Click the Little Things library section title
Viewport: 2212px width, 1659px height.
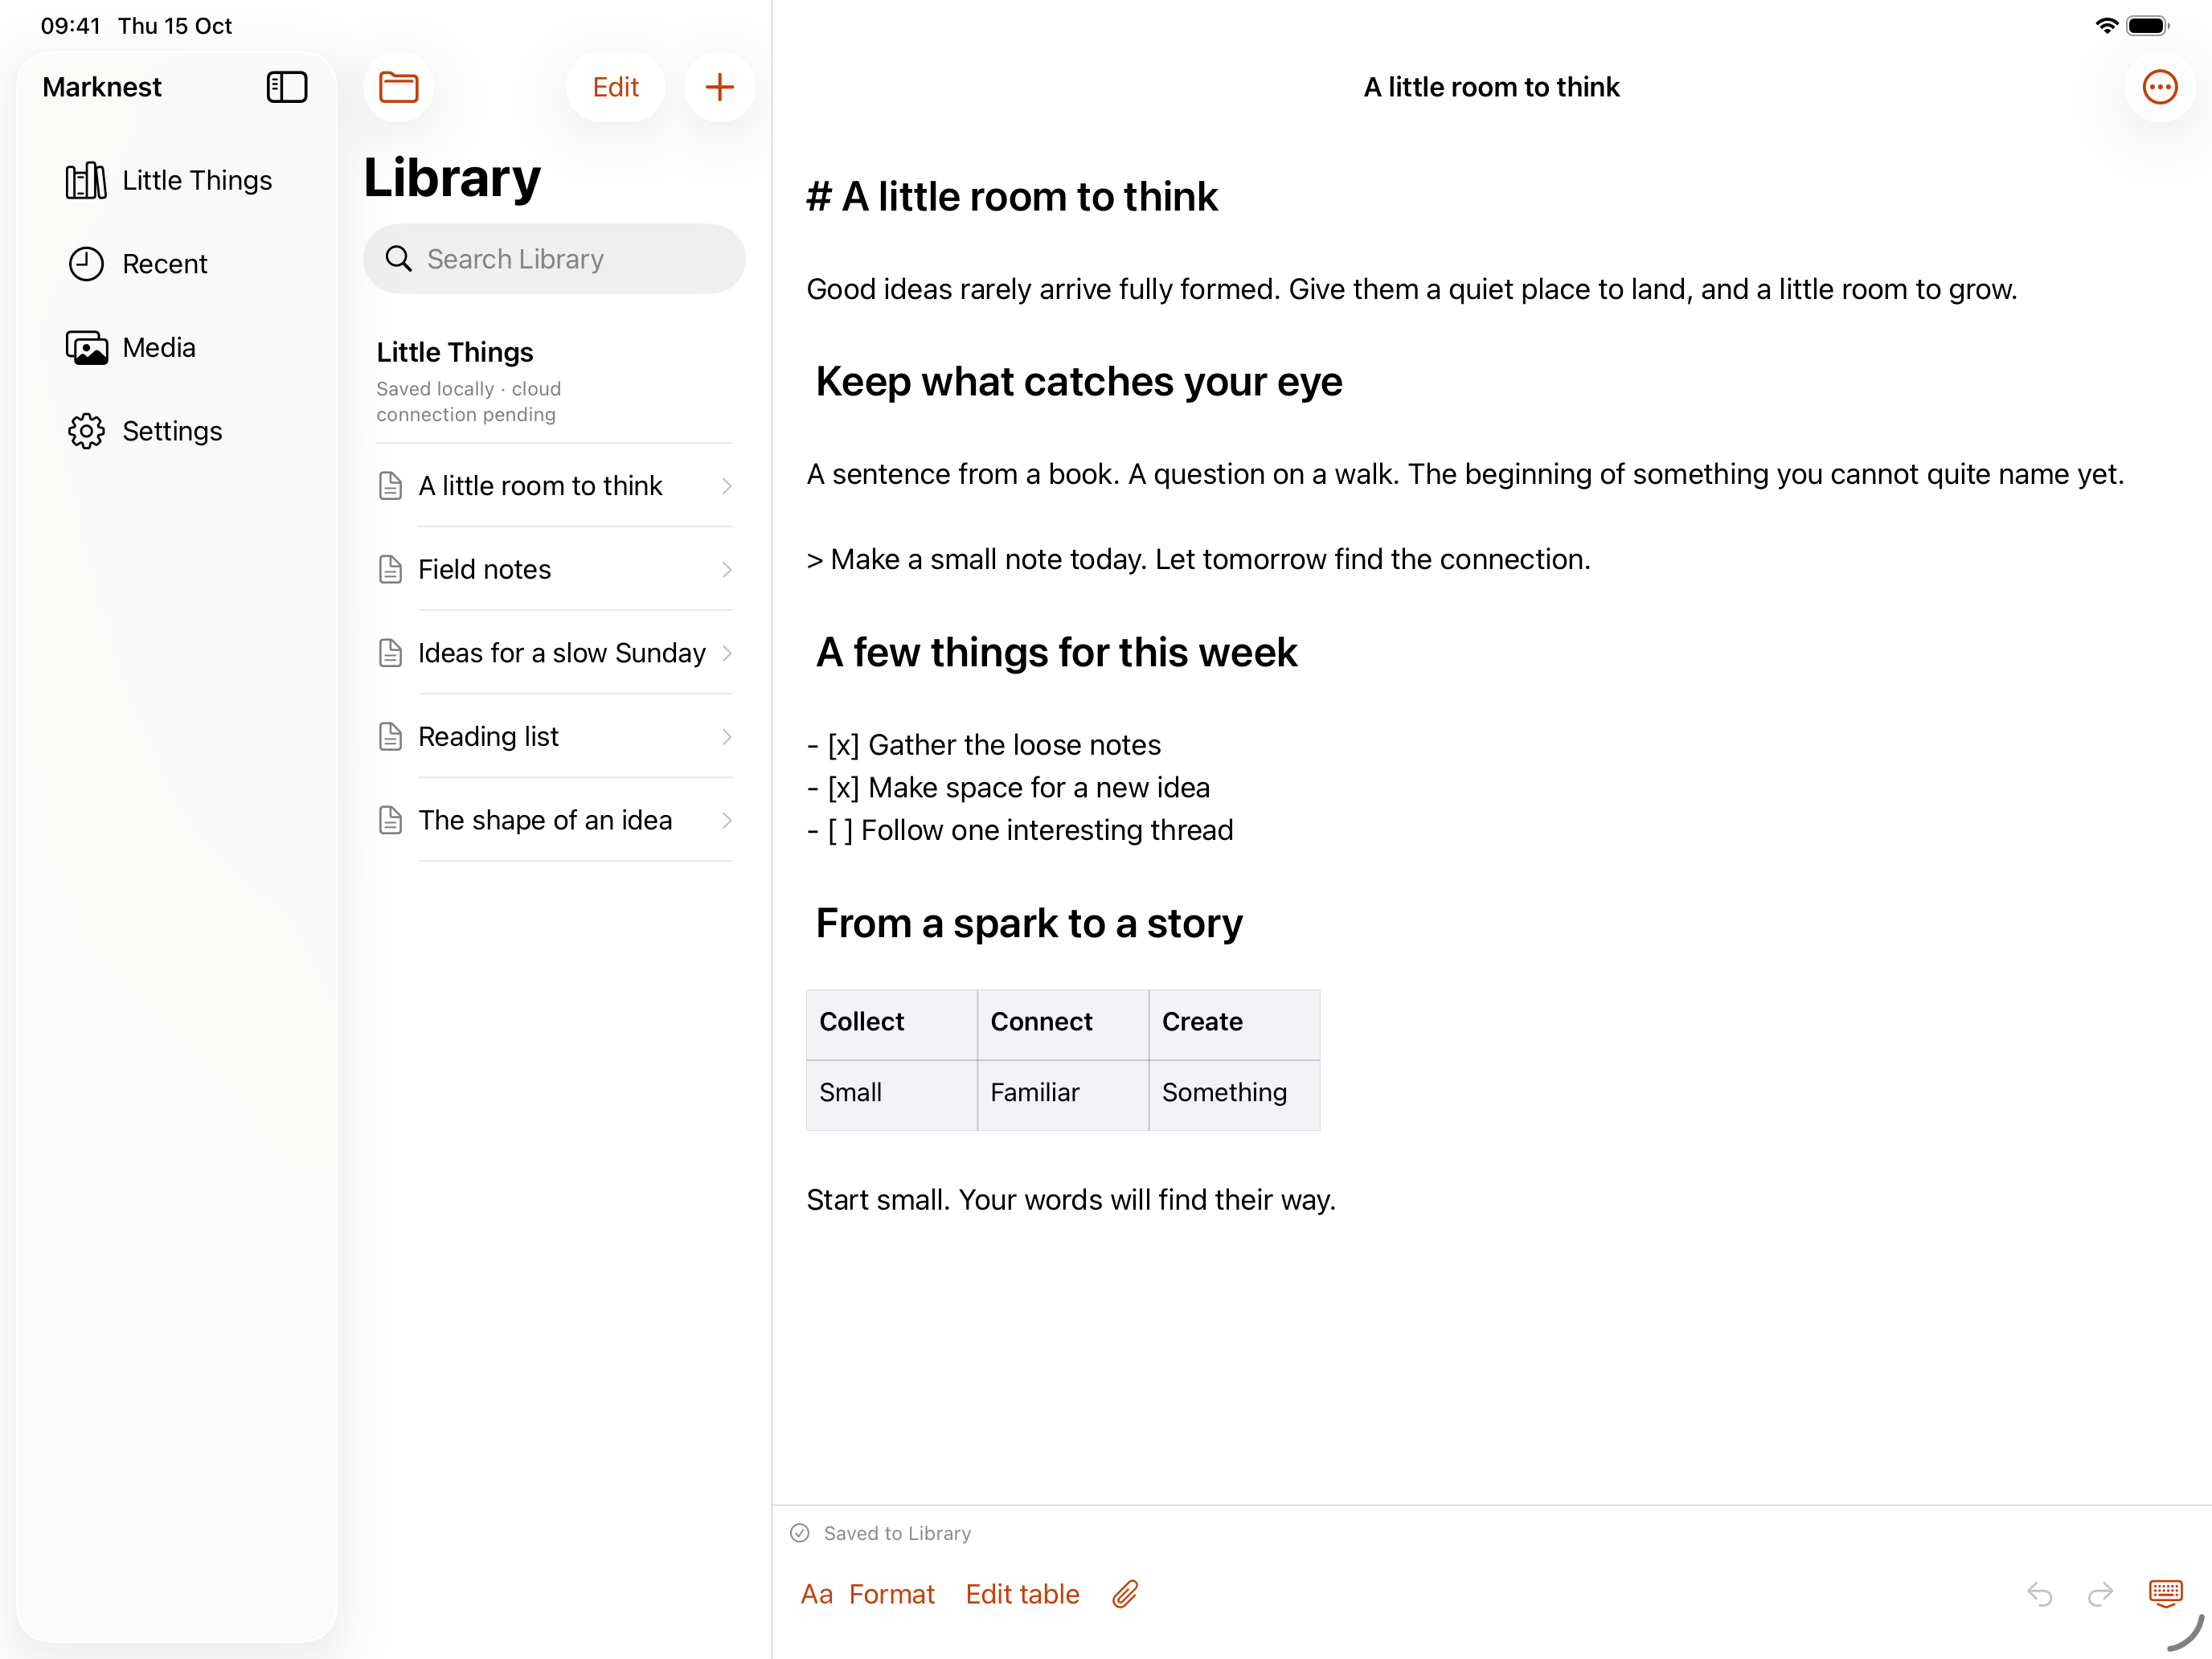pos(455,352)
